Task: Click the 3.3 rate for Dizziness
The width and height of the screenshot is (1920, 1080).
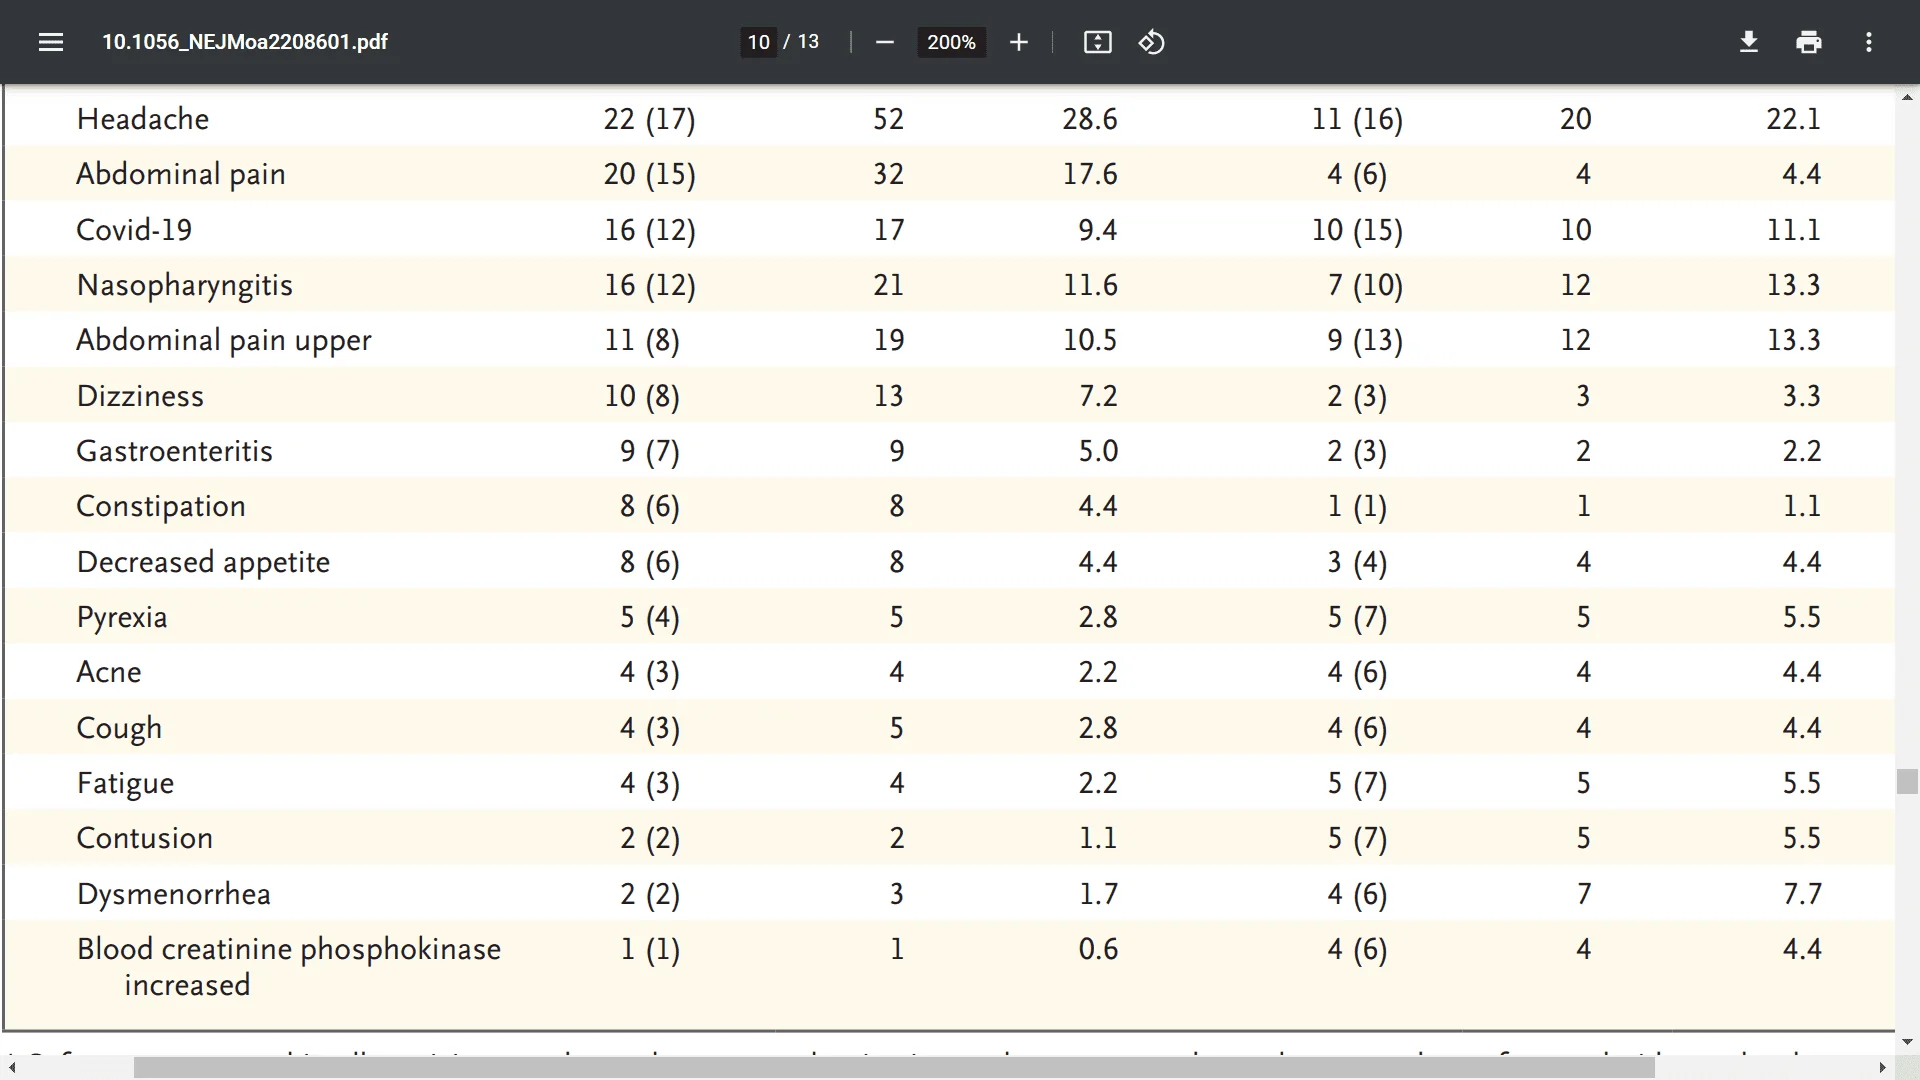Action: pyautogui.click(x=1802, y=396)
